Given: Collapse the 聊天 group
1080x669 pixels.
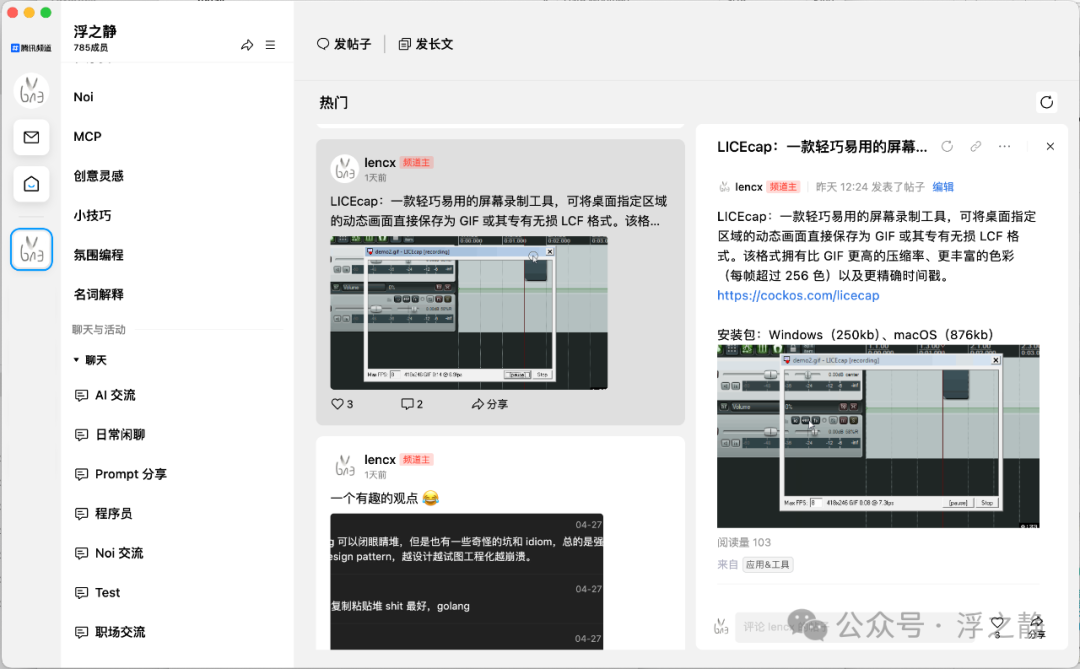Looking at the screenshot, I should (90, 360).
